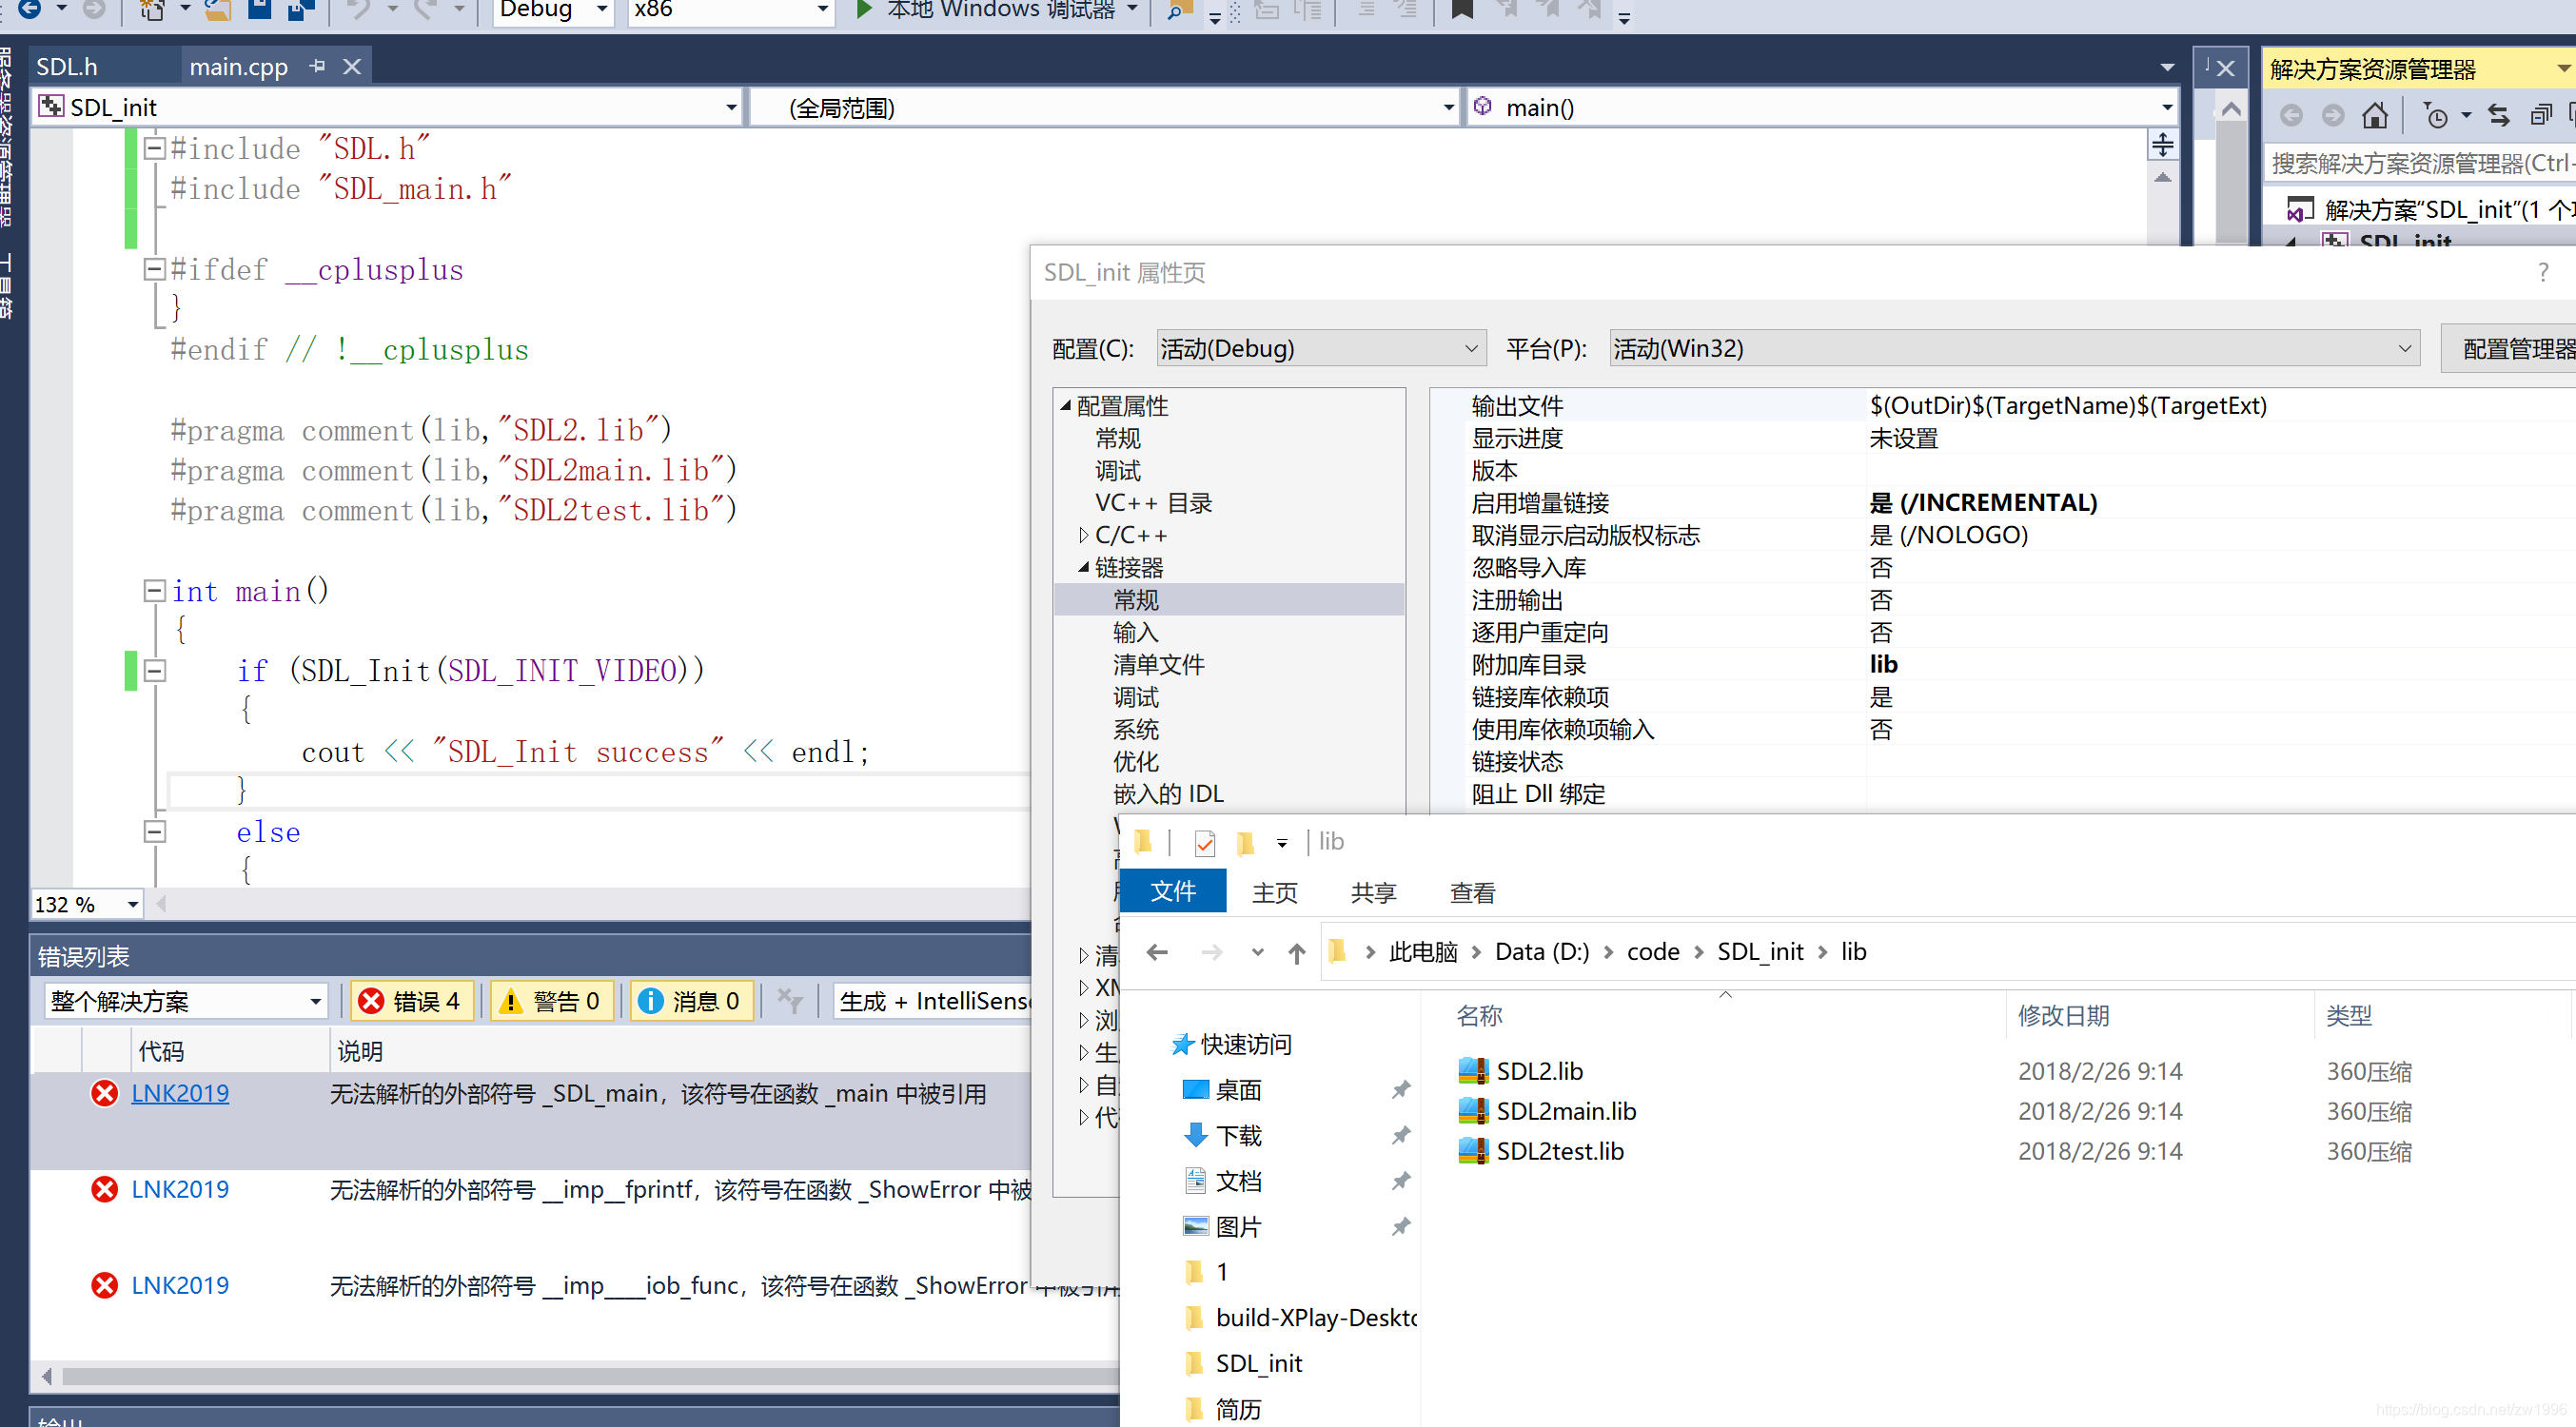Click the back arrow in Solution Explorer toolbar
This screenshot has width=2576, height=1427.
tap(2291, 116)
